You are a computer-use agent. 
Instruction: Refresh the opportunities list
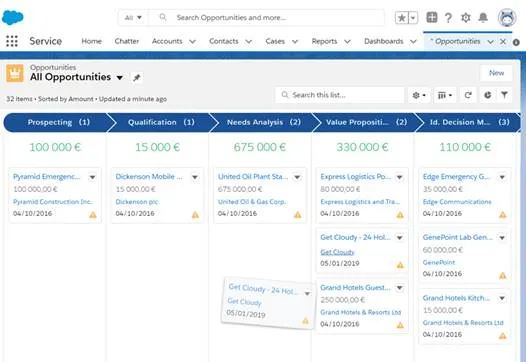click(468, 95)
